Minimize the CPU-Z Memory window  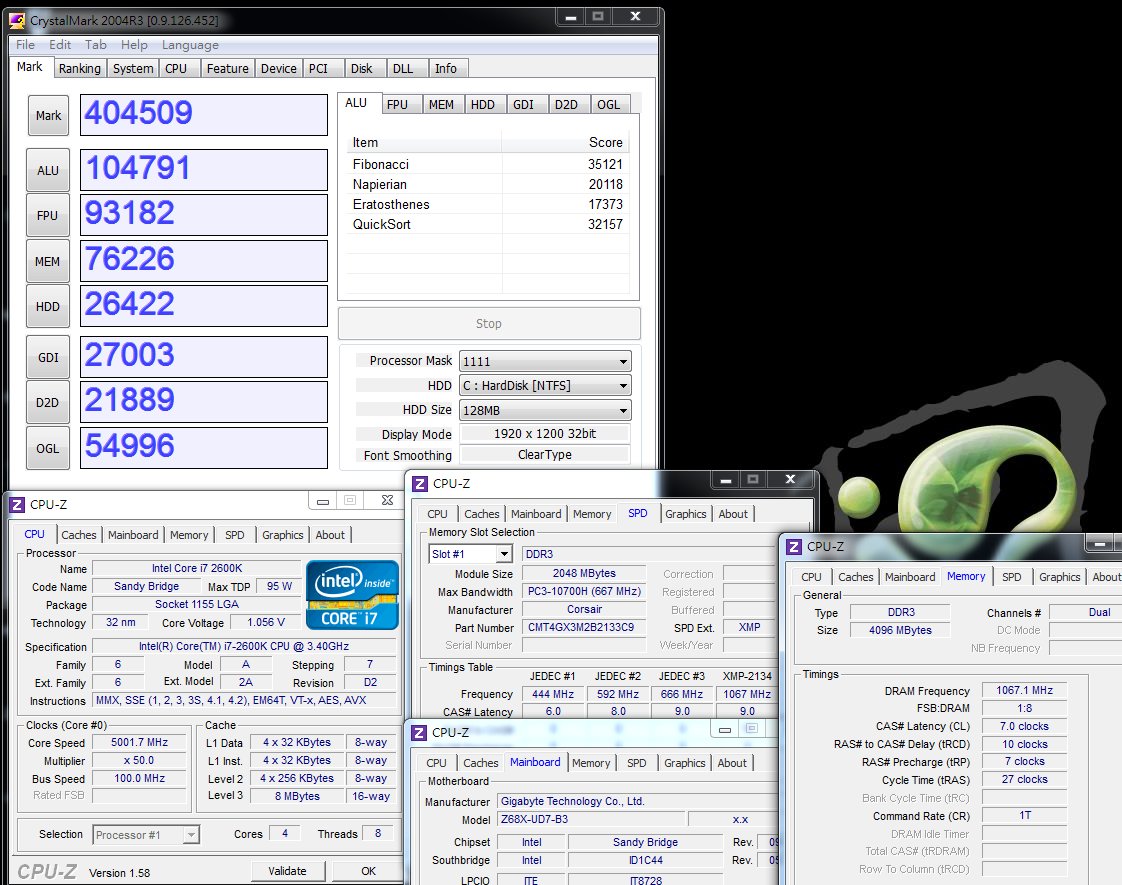[1099, 543]
